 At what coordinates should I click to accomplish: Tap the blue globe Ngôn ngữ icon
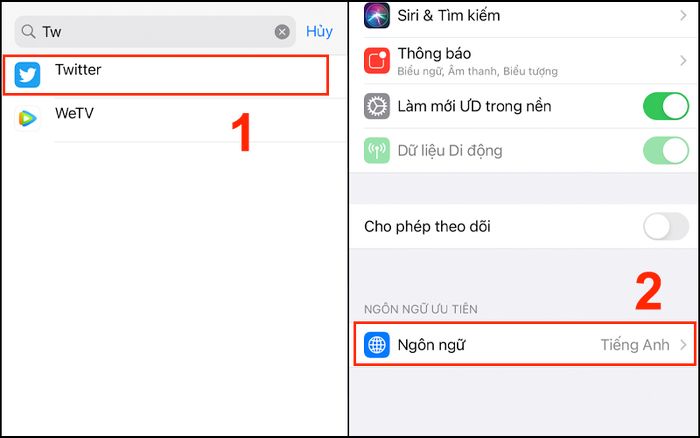coord(377,345)
